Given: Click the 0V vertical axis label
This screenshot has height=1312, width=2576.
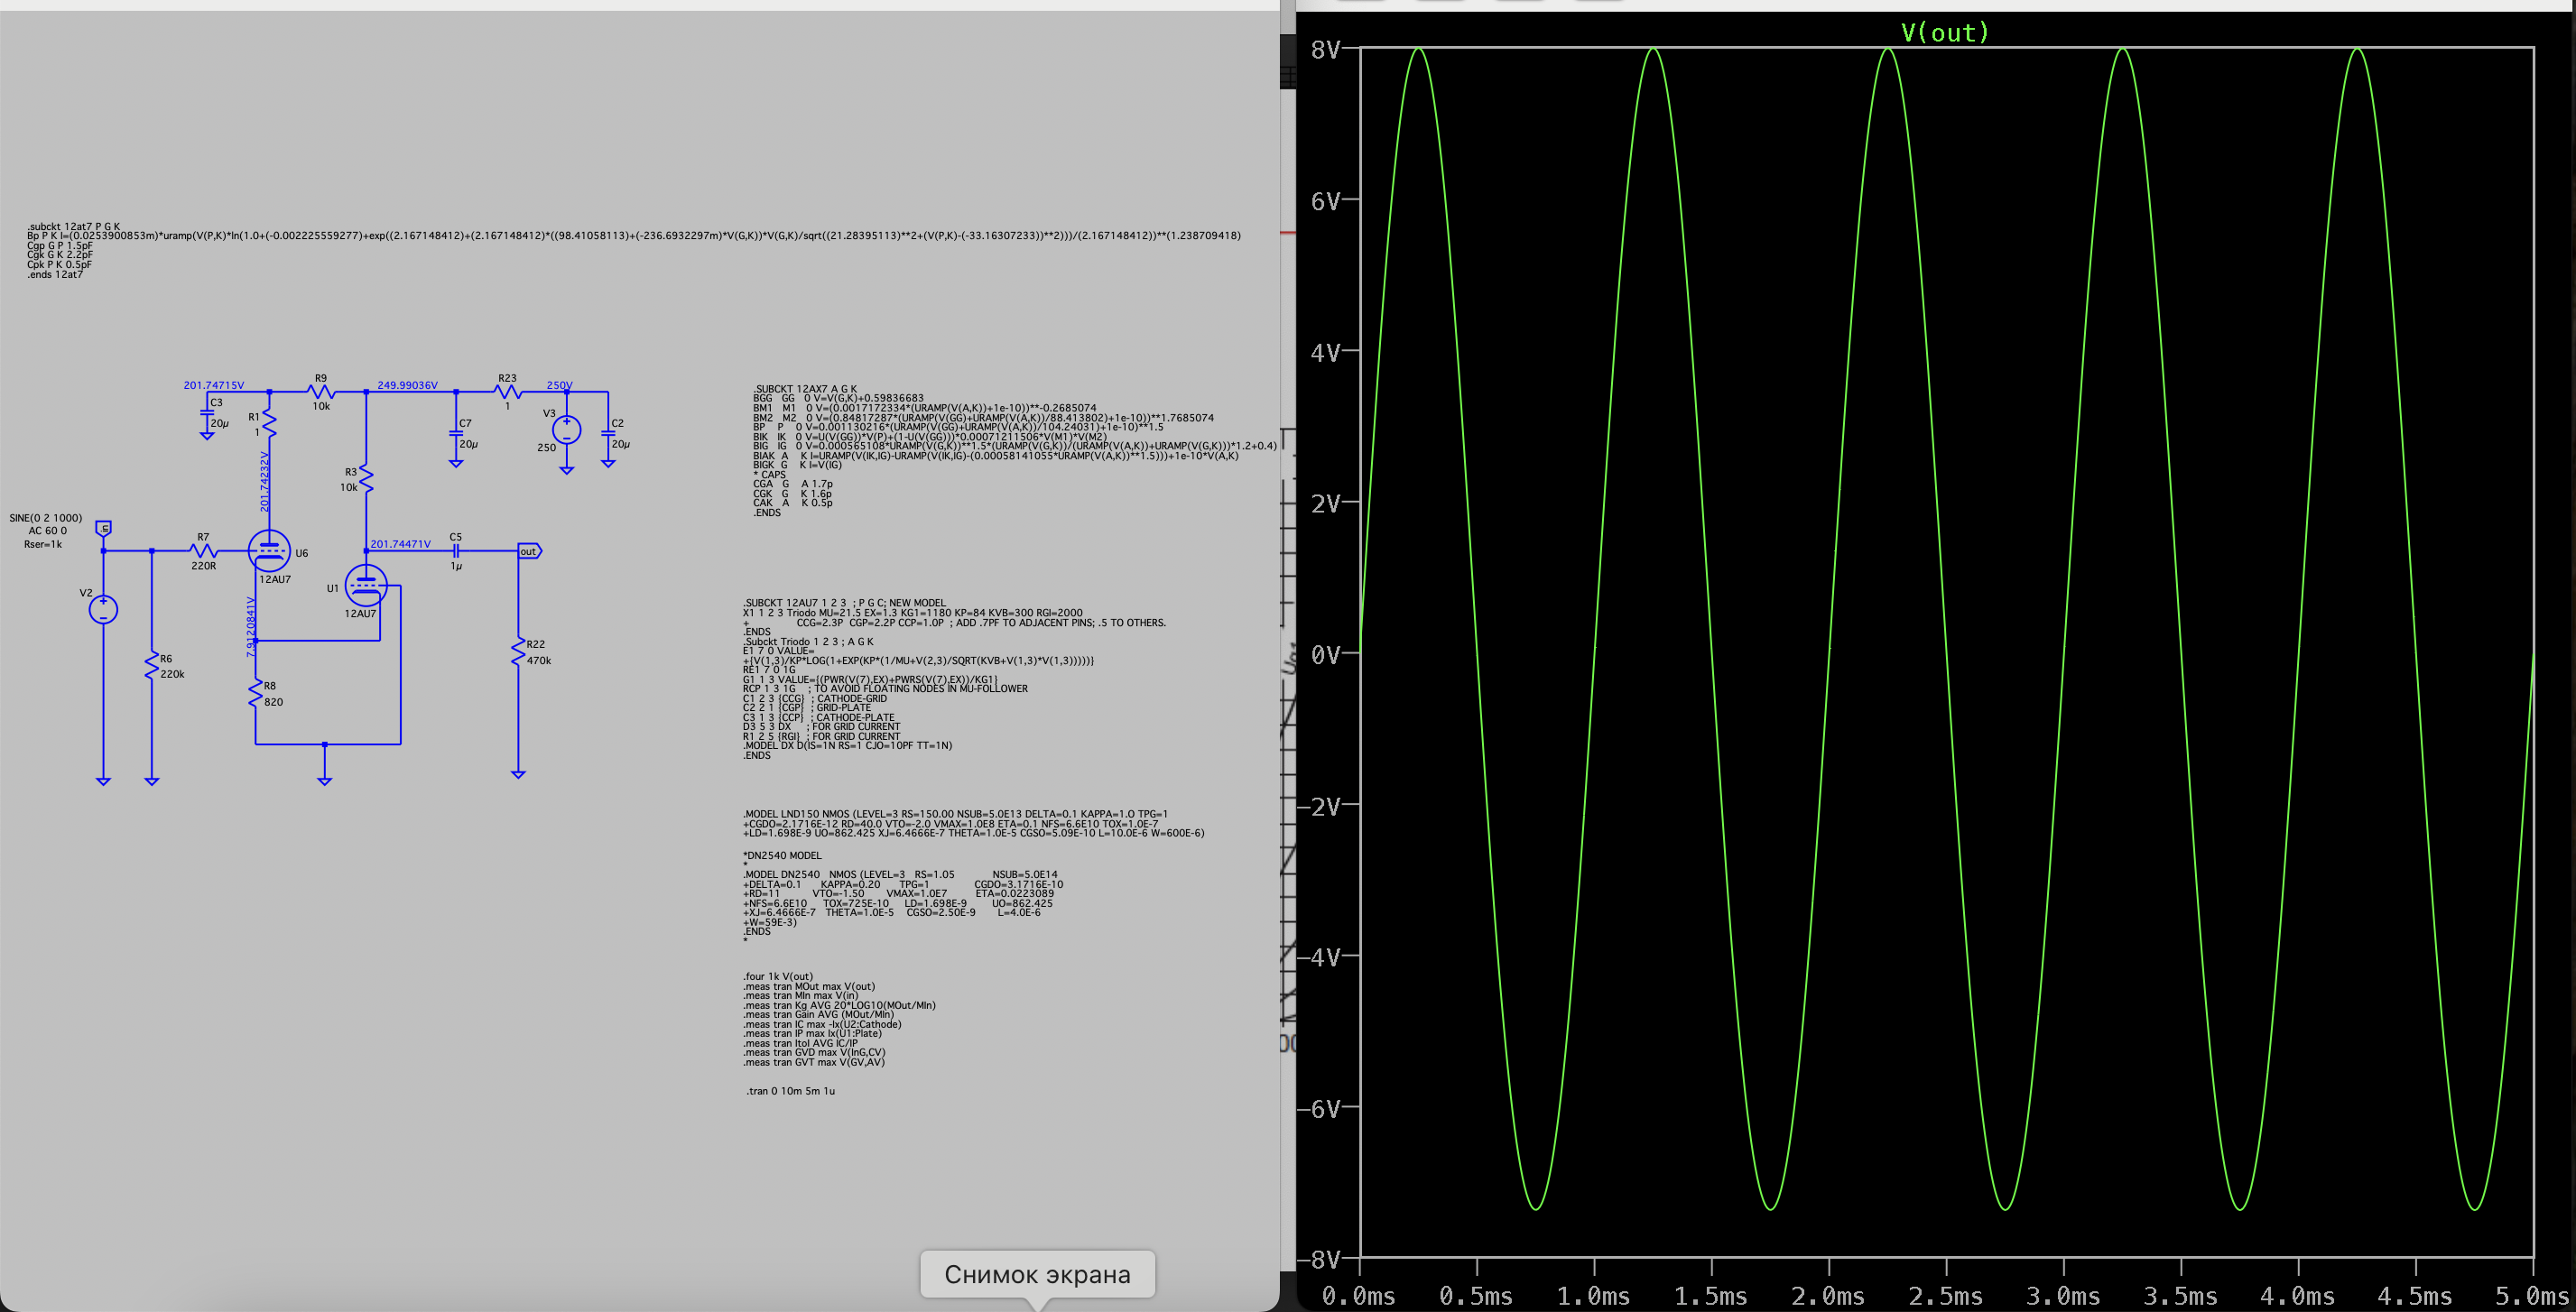Looking at the screenshot, I should tap(1324, 655).
